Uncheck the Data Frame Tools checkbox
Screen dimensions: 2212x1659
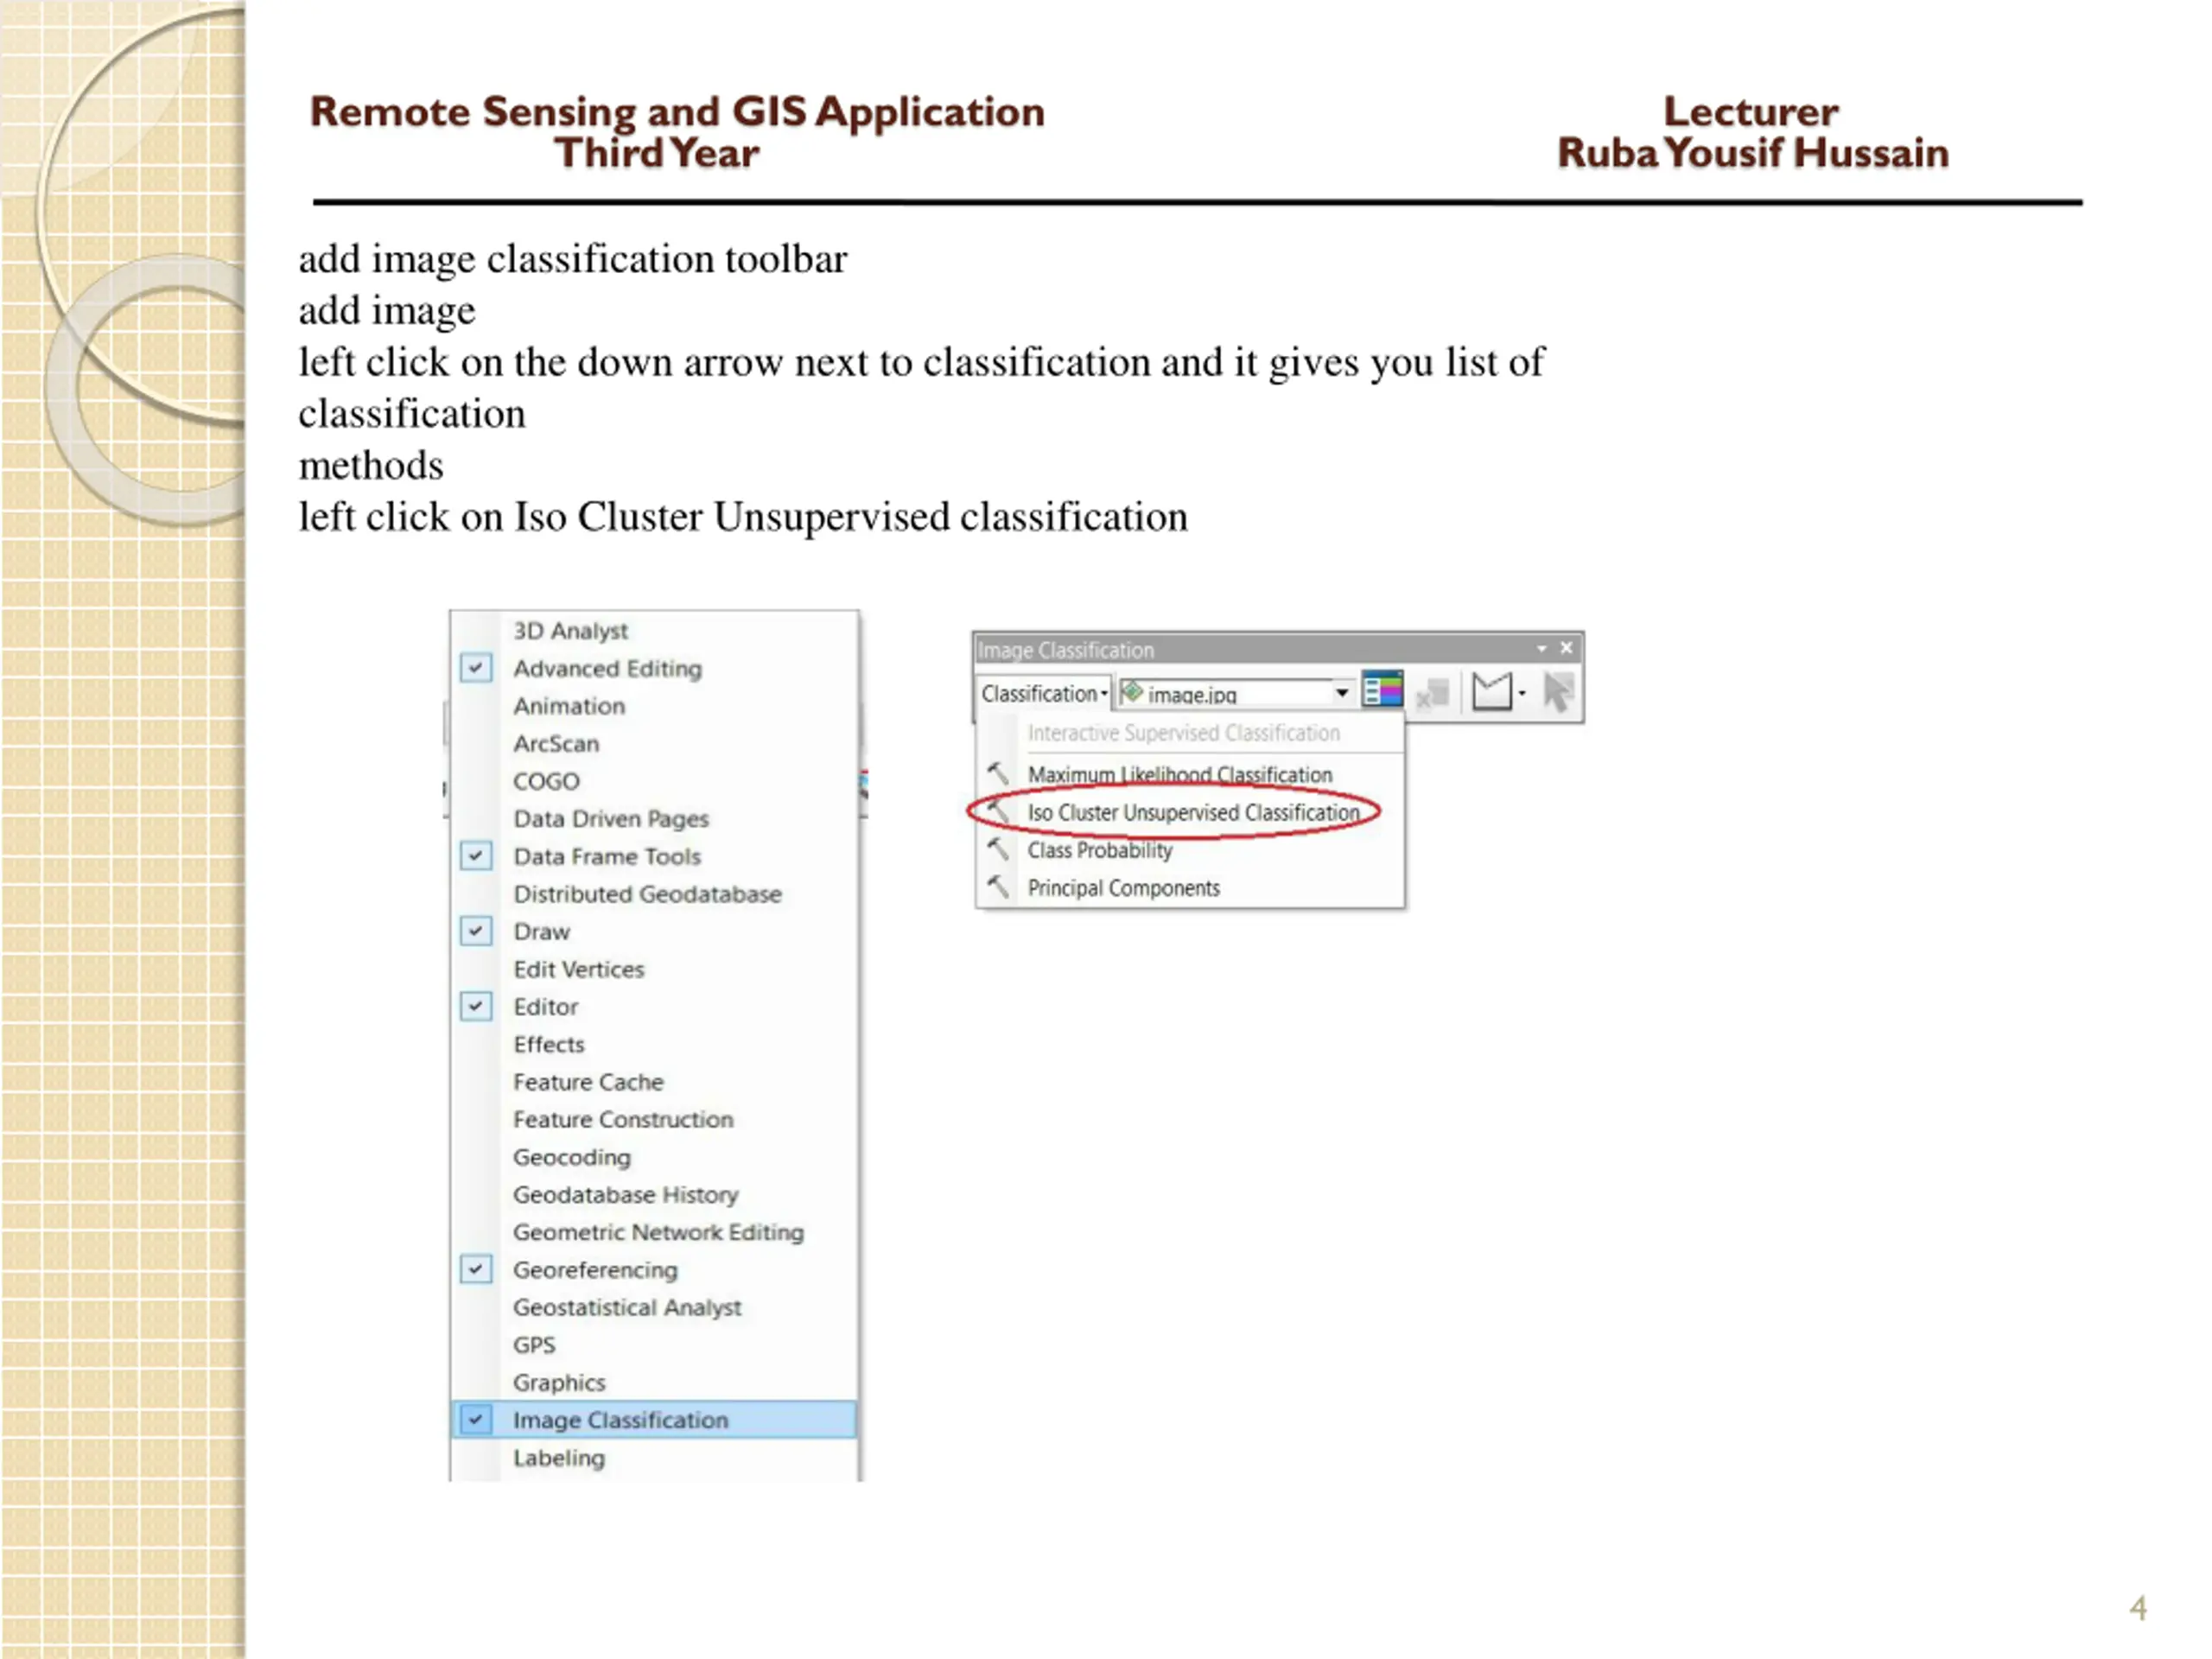(x=476, y=856)
